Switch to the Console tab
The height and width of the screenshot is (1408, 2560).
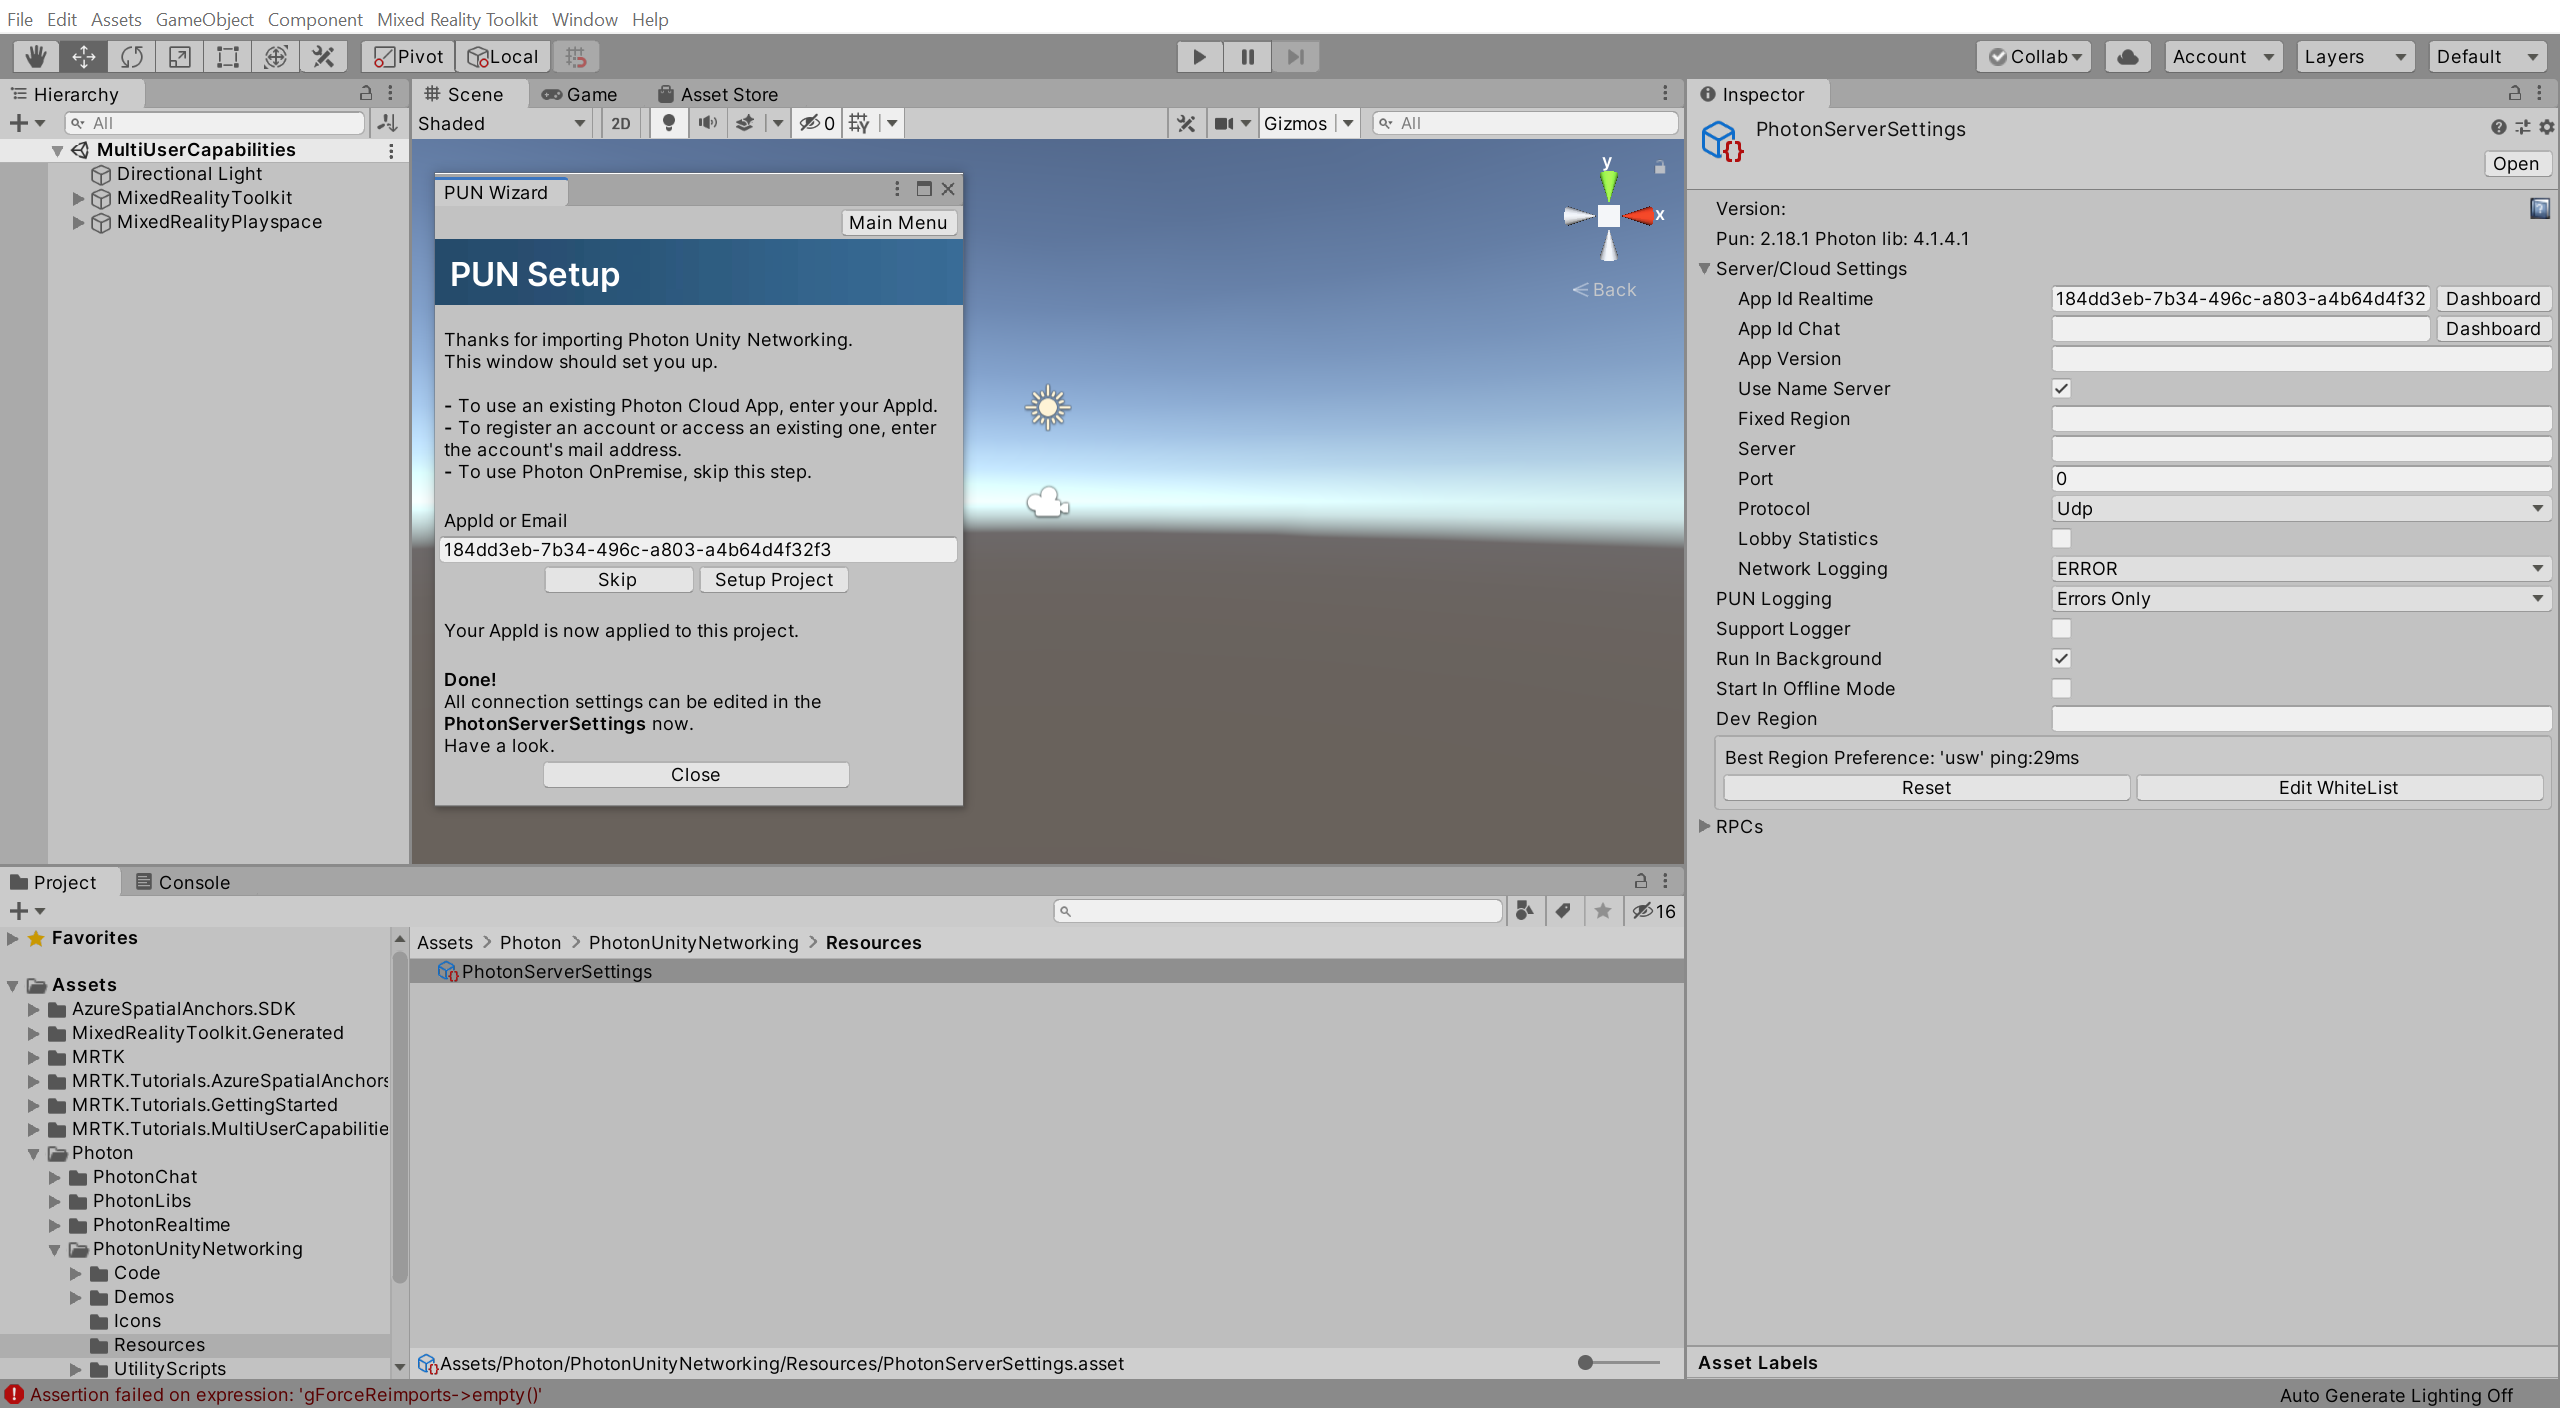coord(183,882)
